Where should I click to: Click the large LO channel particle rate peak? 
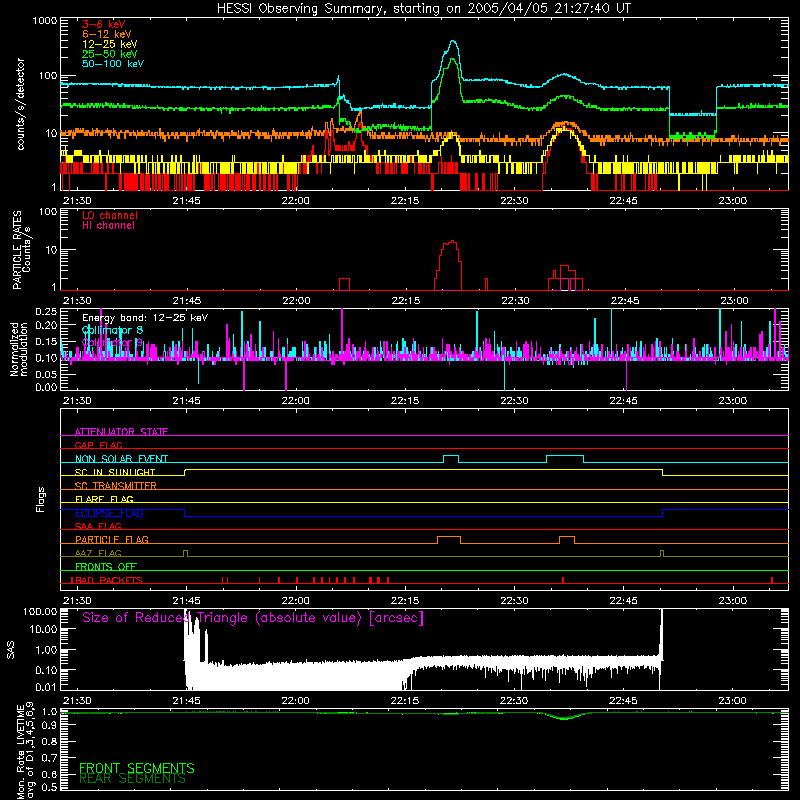click(449, 263)
